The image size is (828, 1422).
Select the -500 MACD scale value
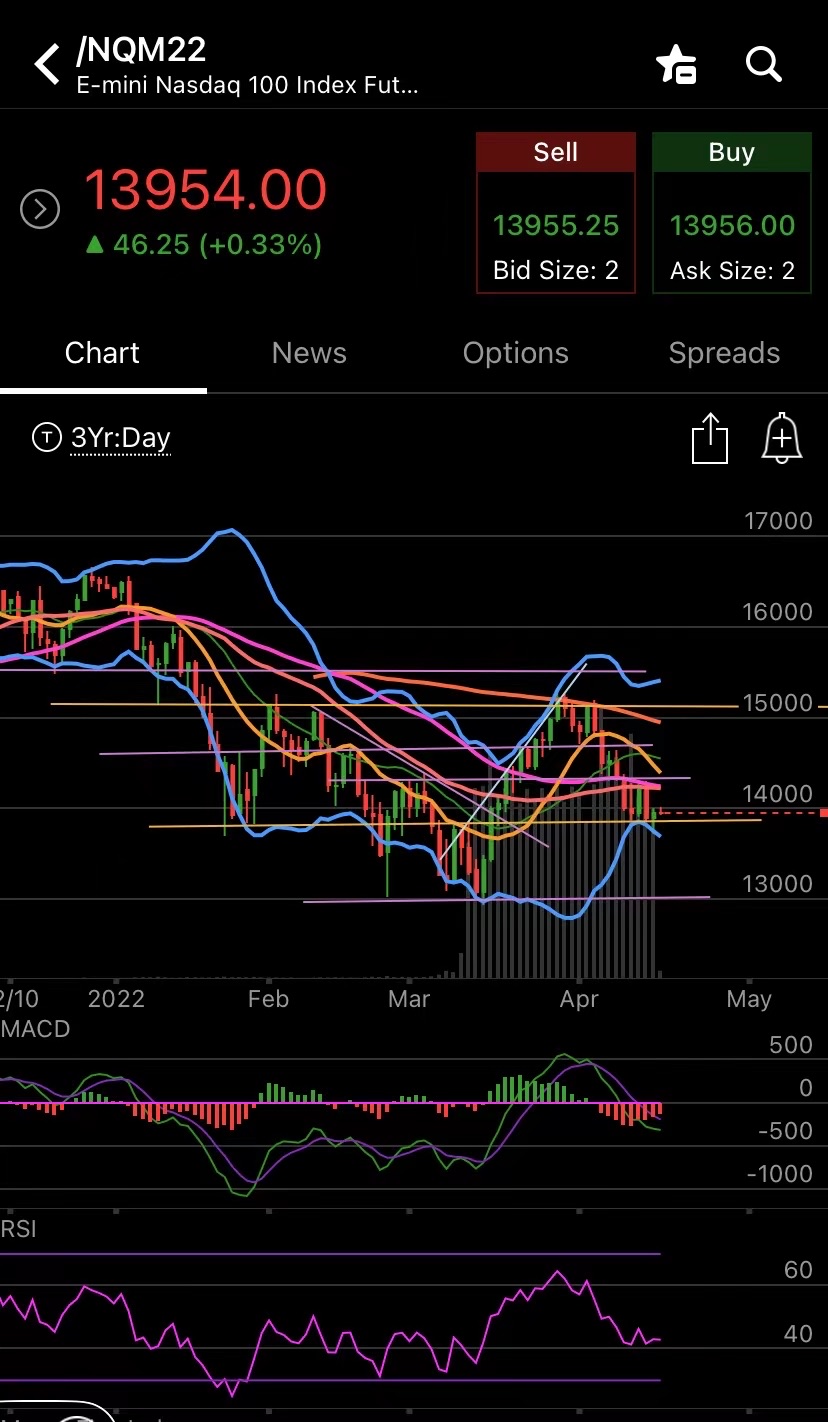785,1130
